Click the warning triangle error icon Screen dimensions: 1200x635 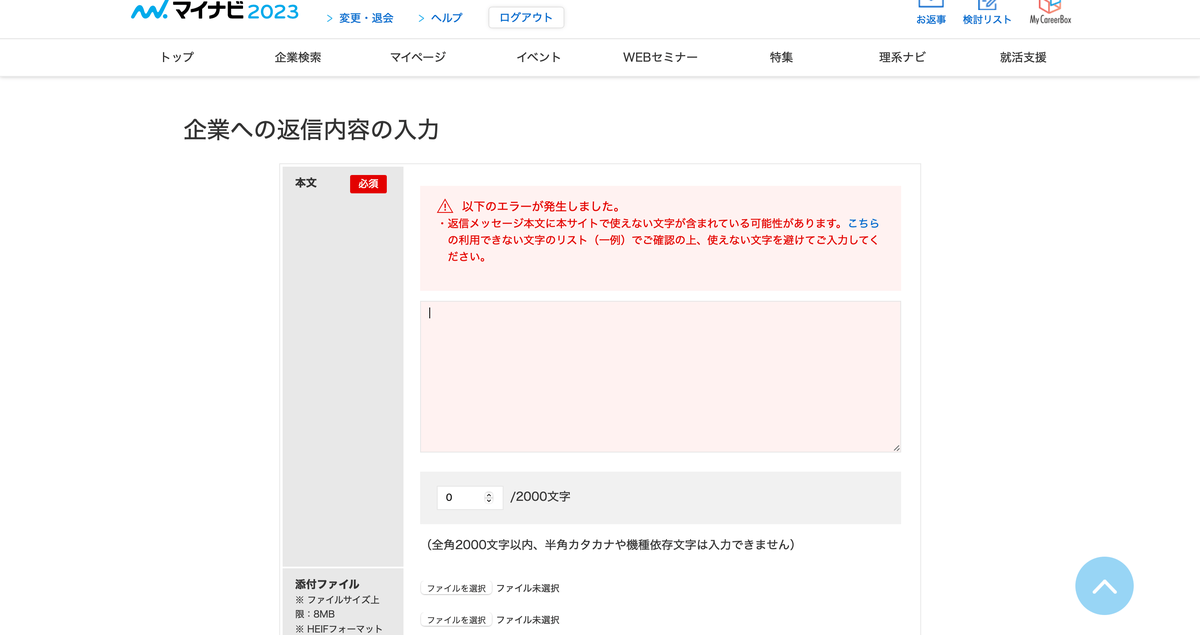[x=445, y=206]
